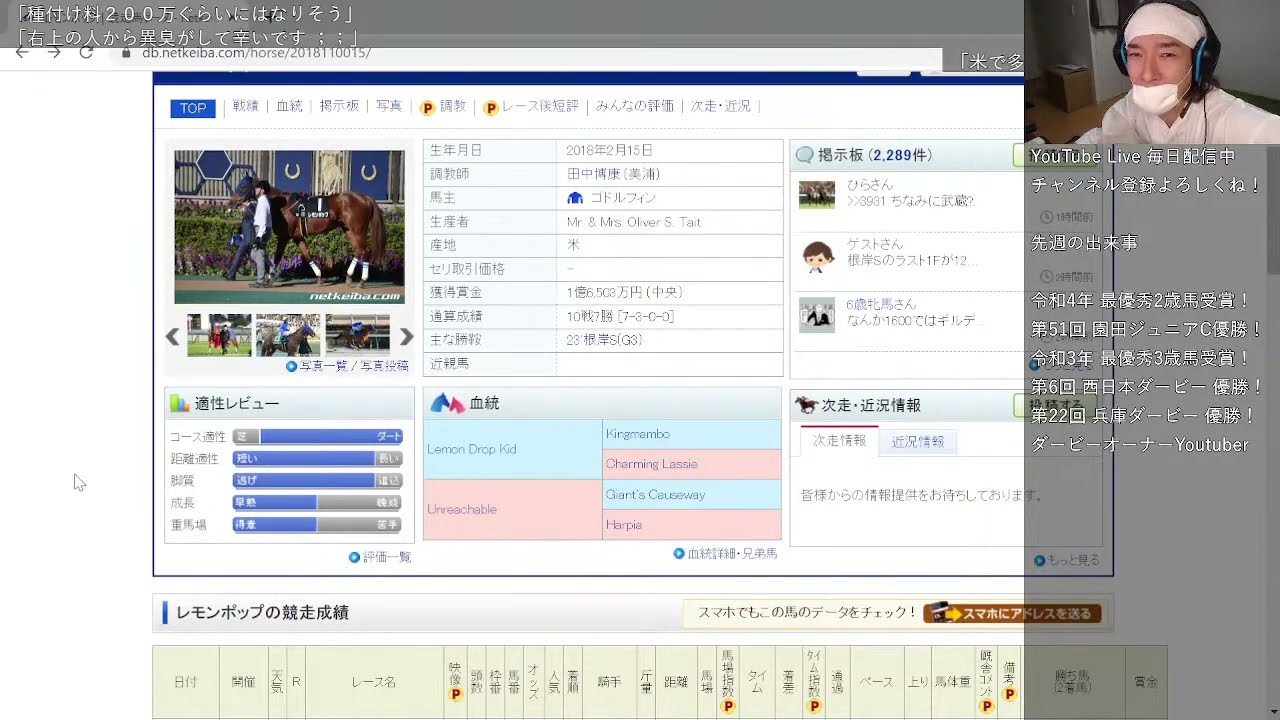Image resolution: width=1280 pixels, height=720 pixels.
Task: Show next photo with right arrow
Action: pos(406,336)
